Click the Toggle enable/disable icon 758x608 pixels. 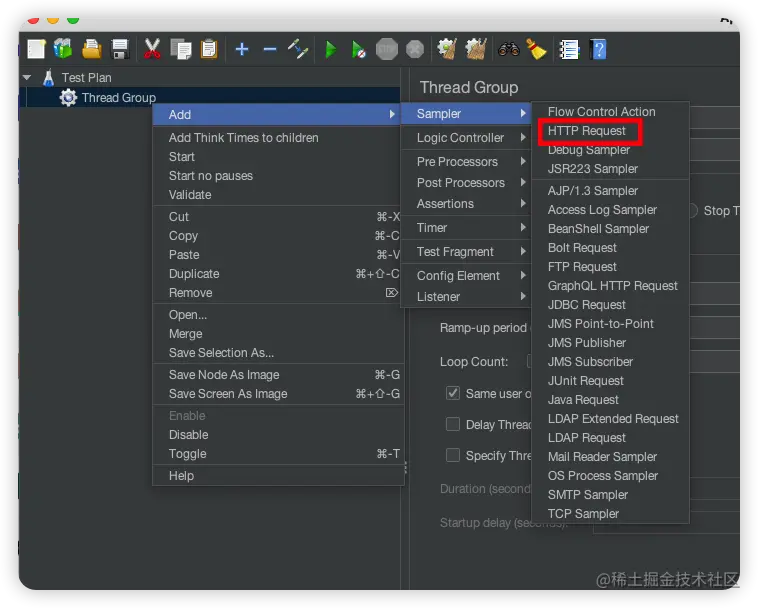coord(298,49)
